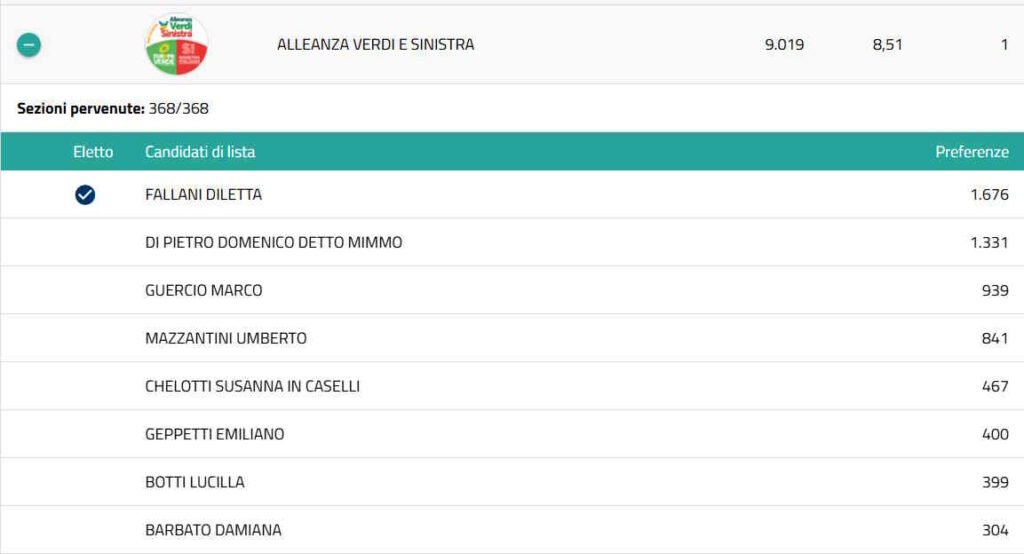The width and height of the screenshot is (1024, 554).
Task: Click the Sezioni pervenute 368/368 text
Action: (113, 109)
